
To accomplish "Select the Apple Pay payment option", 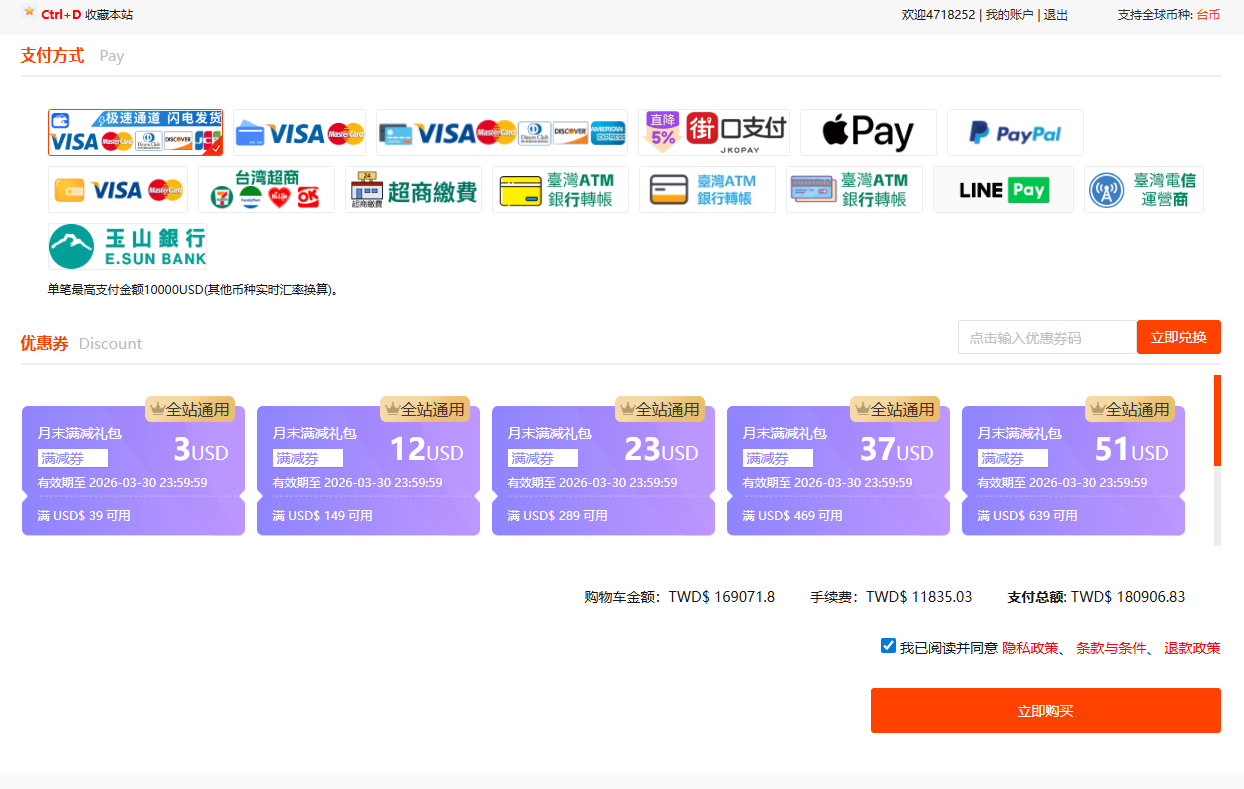I will (x=868, y=132).
